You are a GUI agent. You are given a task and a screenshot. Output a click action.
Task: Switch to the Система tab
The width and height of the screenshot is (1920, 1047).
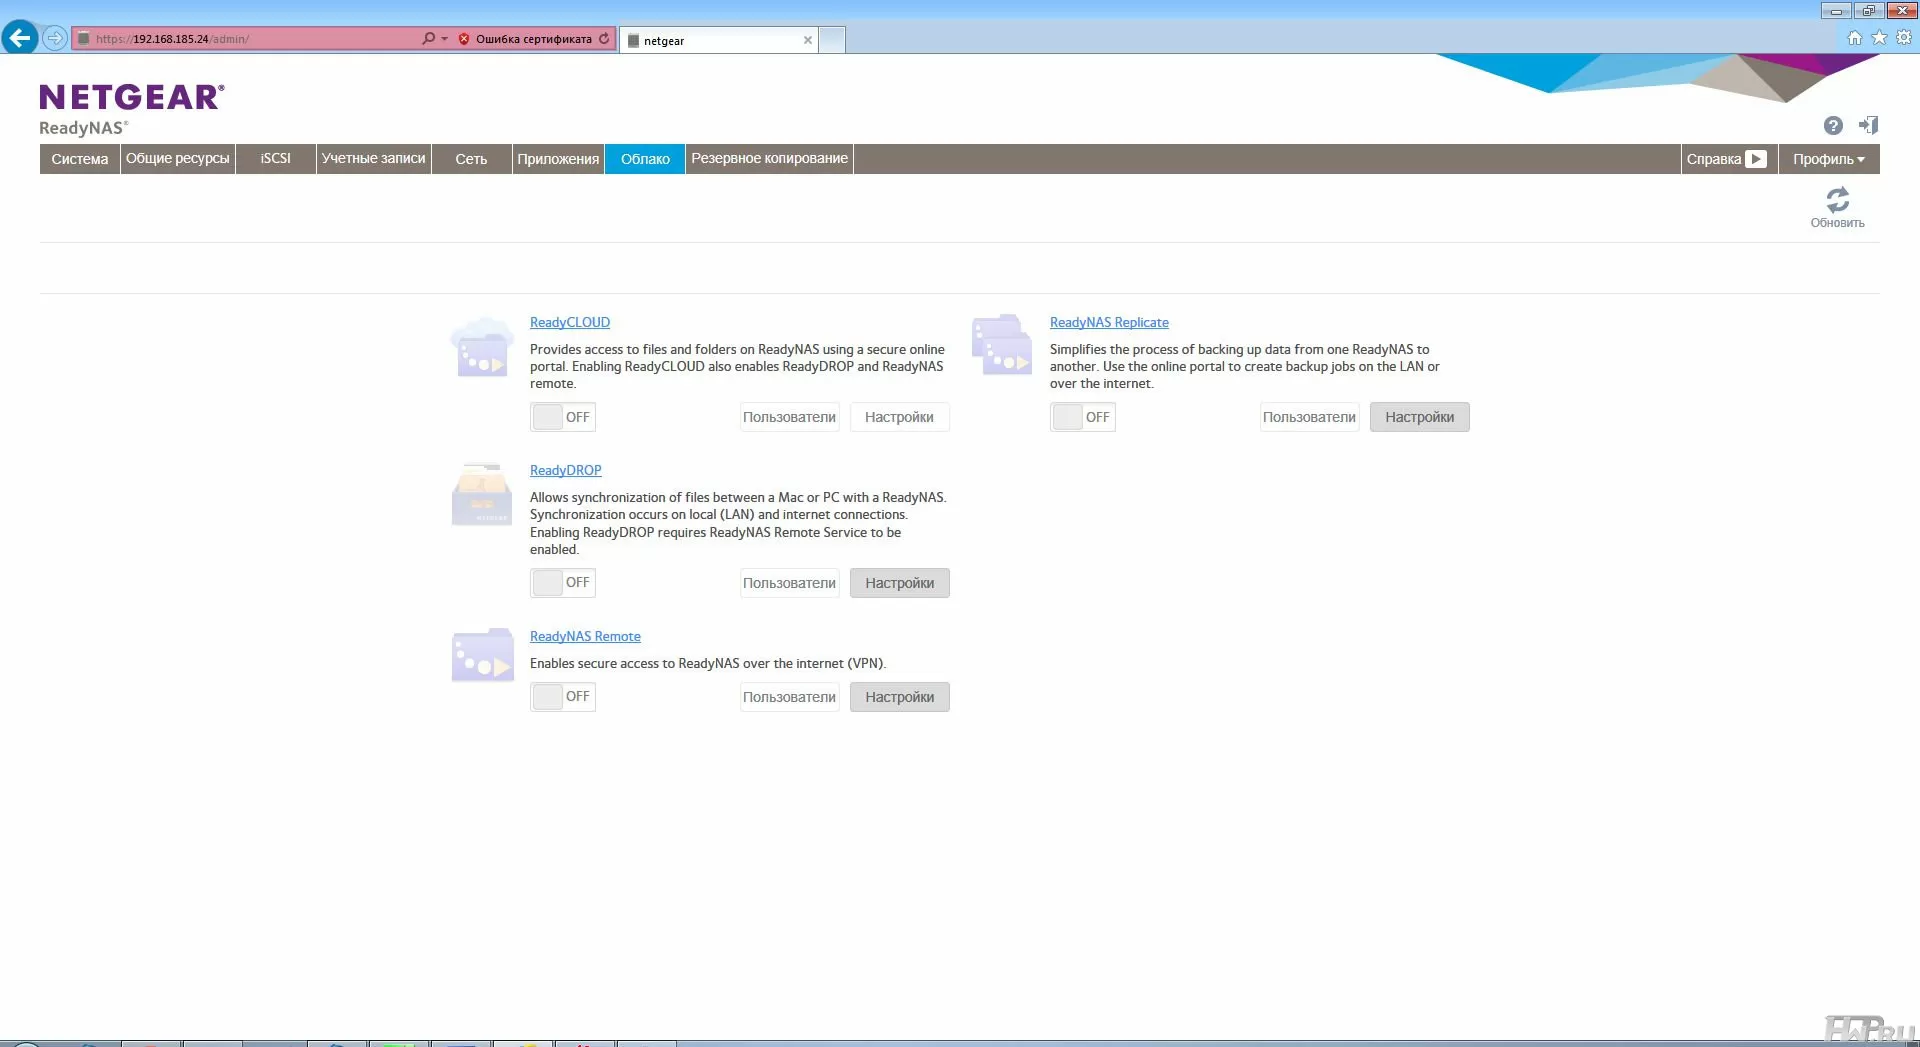(80, 159)
